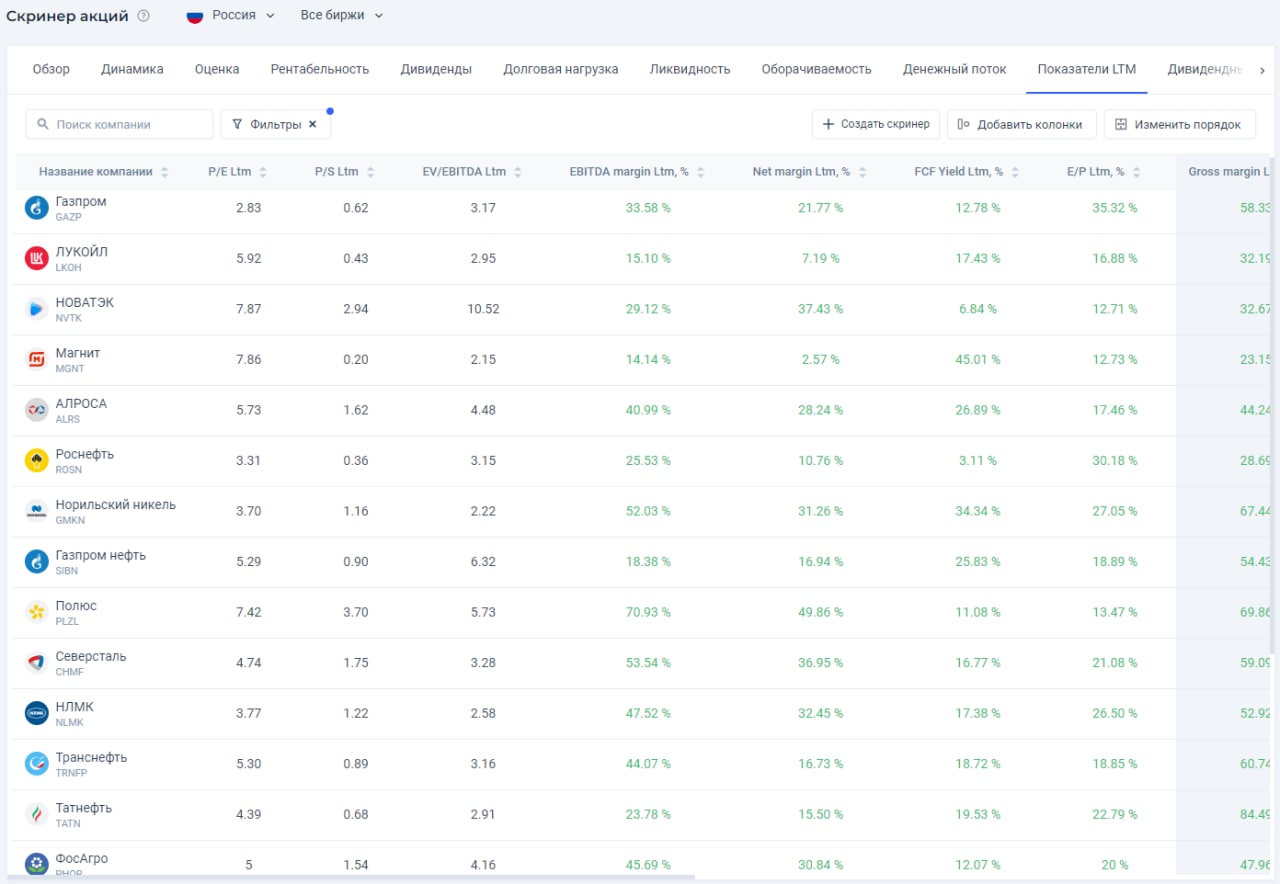Open the Россия country dropdown
This screenshot has width=1280, height=884.
231,16
